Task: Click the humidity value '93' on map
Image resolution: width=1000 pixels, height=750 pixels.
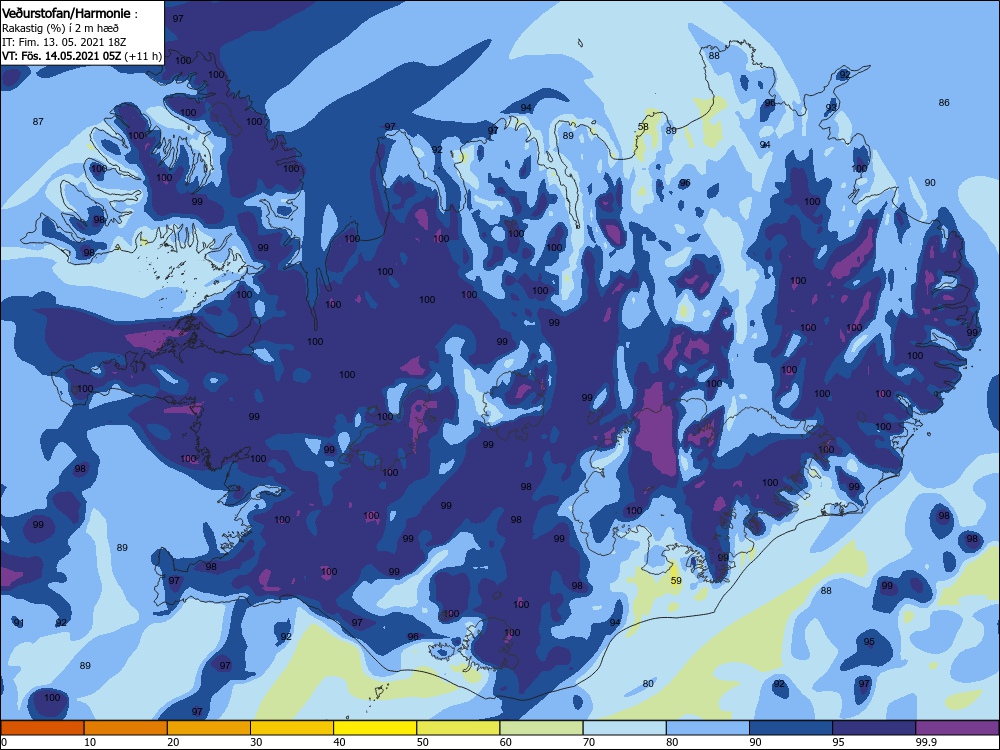Action: click(x=831, y=107)
